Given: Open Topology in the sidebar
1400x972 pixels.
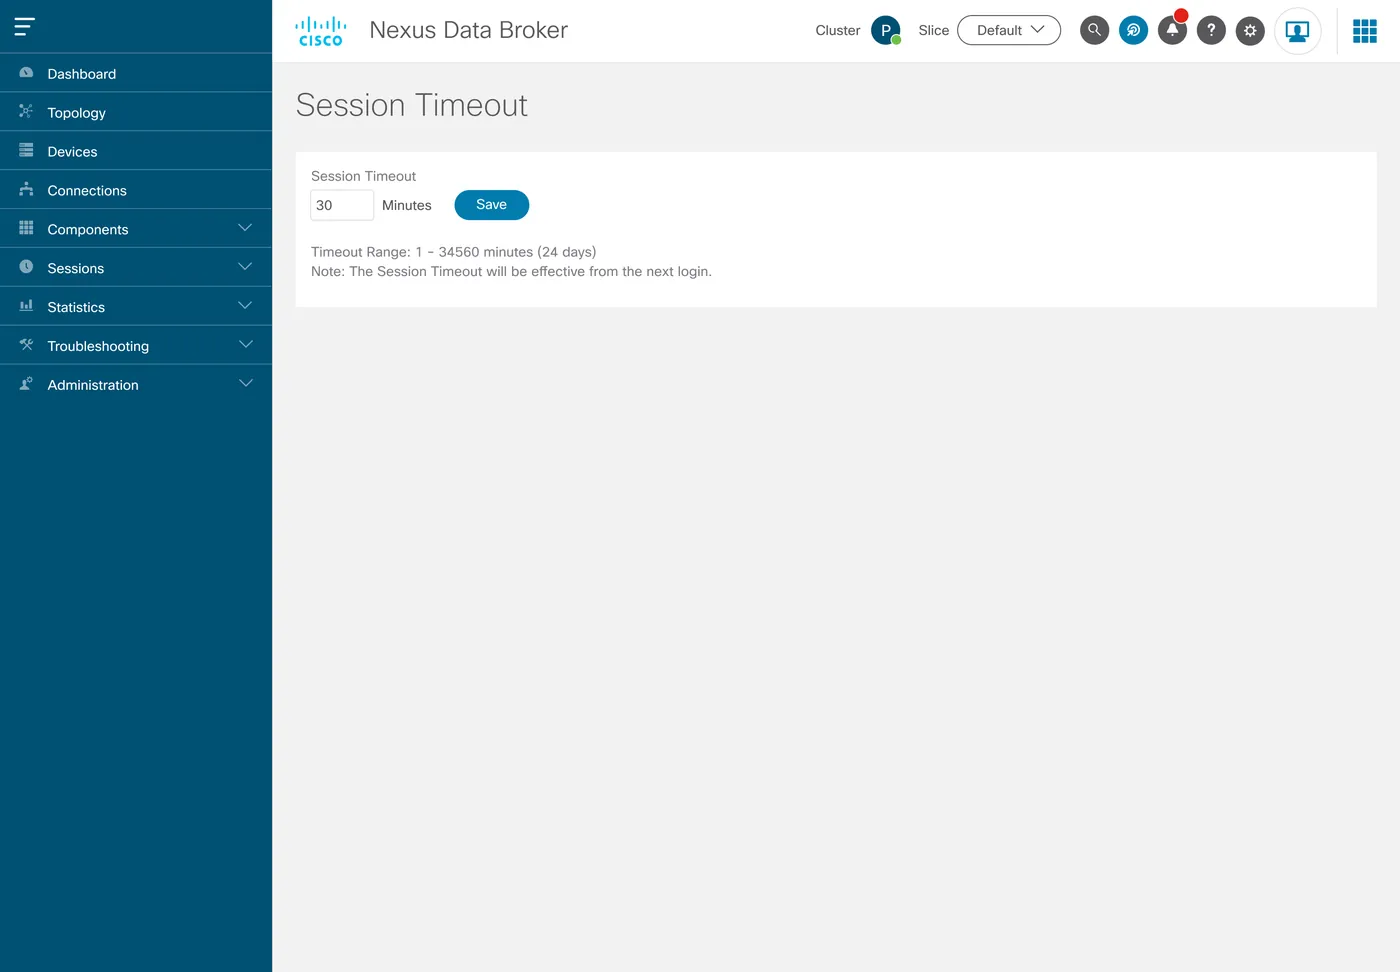Looking at the screenshot, I should [x=136, y=112].
